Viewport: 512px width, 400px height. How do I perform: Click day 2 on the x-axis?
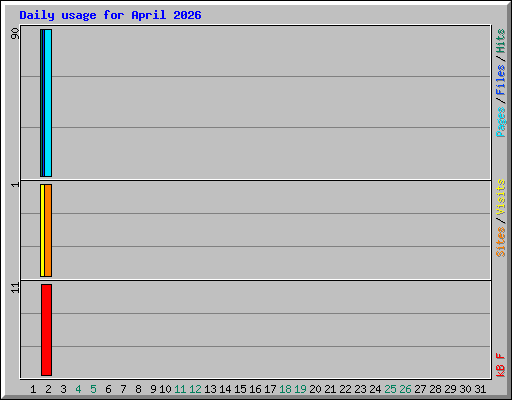pos(48,389)
